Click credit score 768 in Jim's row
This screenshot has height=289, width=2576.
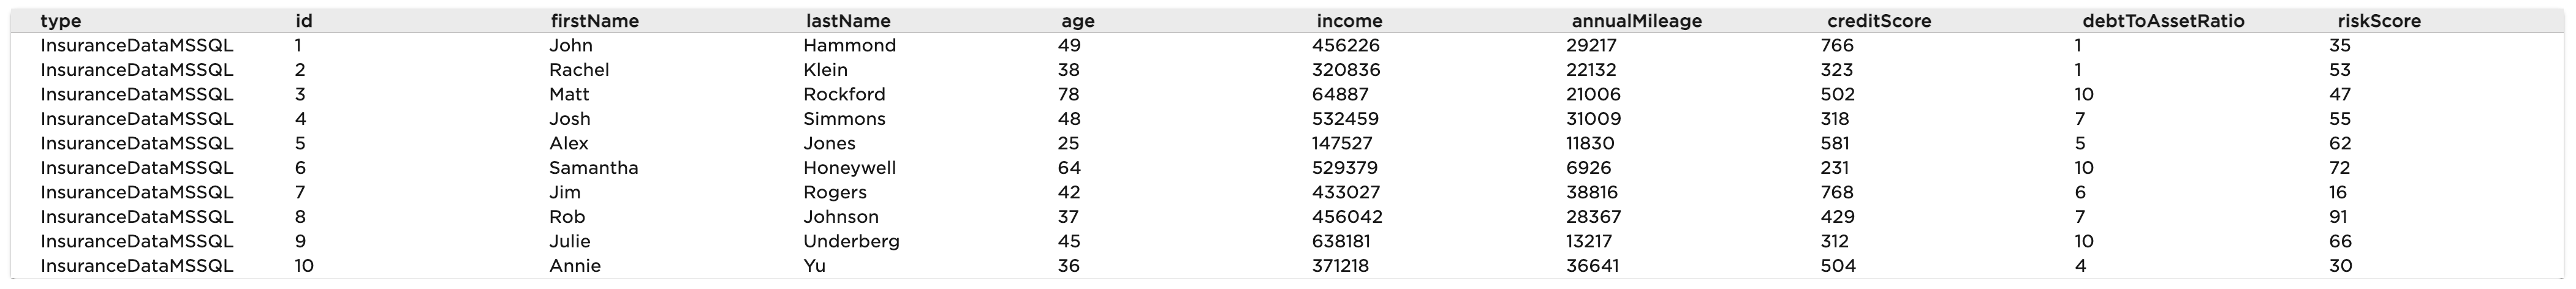tap(1837, 193)
